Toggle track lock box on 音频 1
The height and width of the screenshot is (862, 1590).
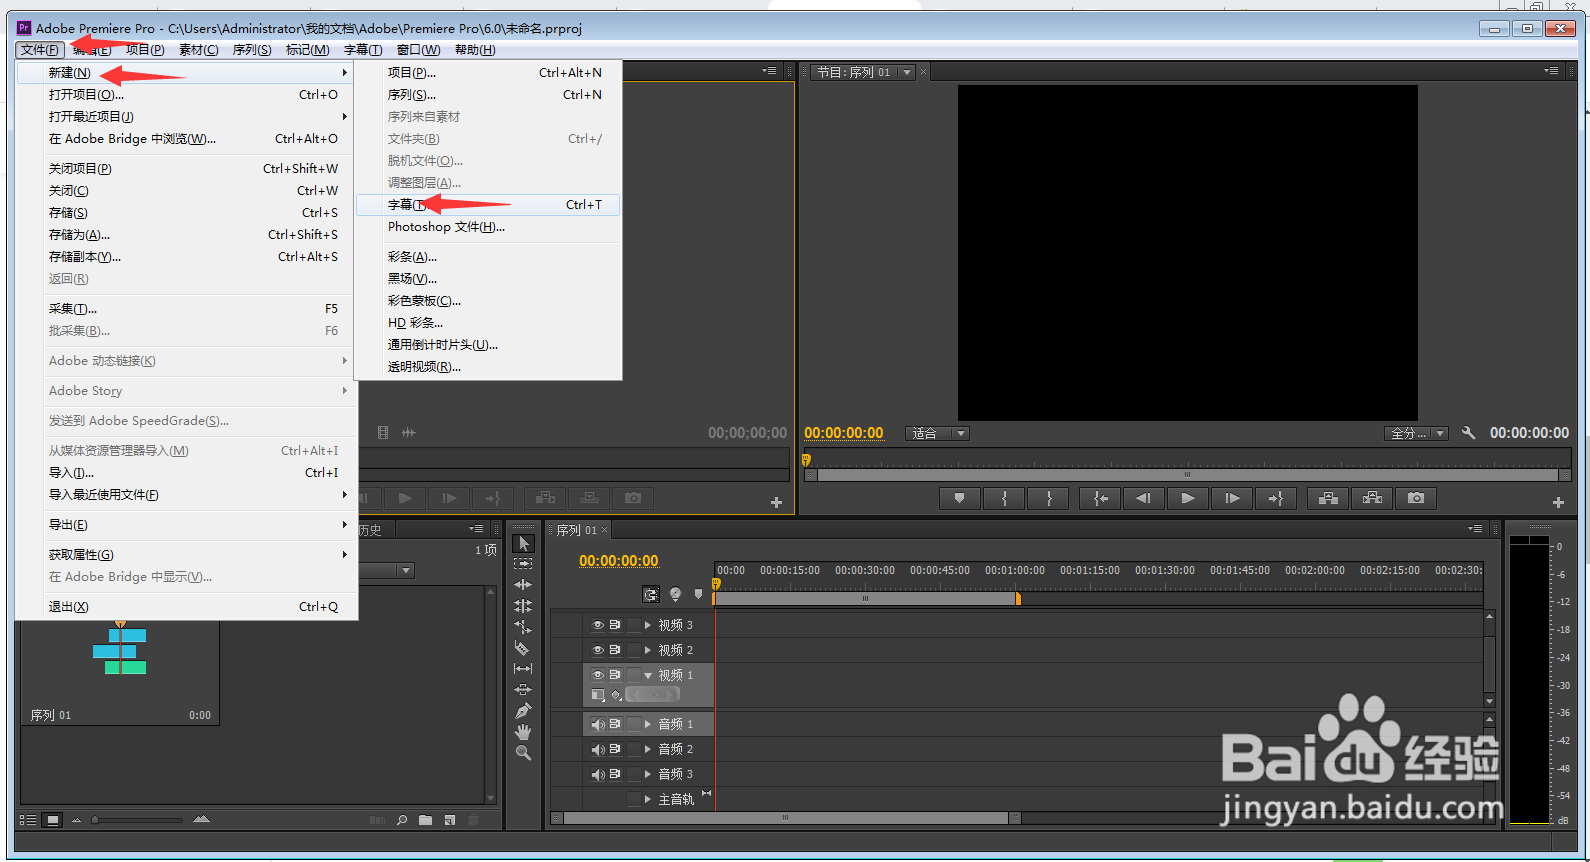634,724
